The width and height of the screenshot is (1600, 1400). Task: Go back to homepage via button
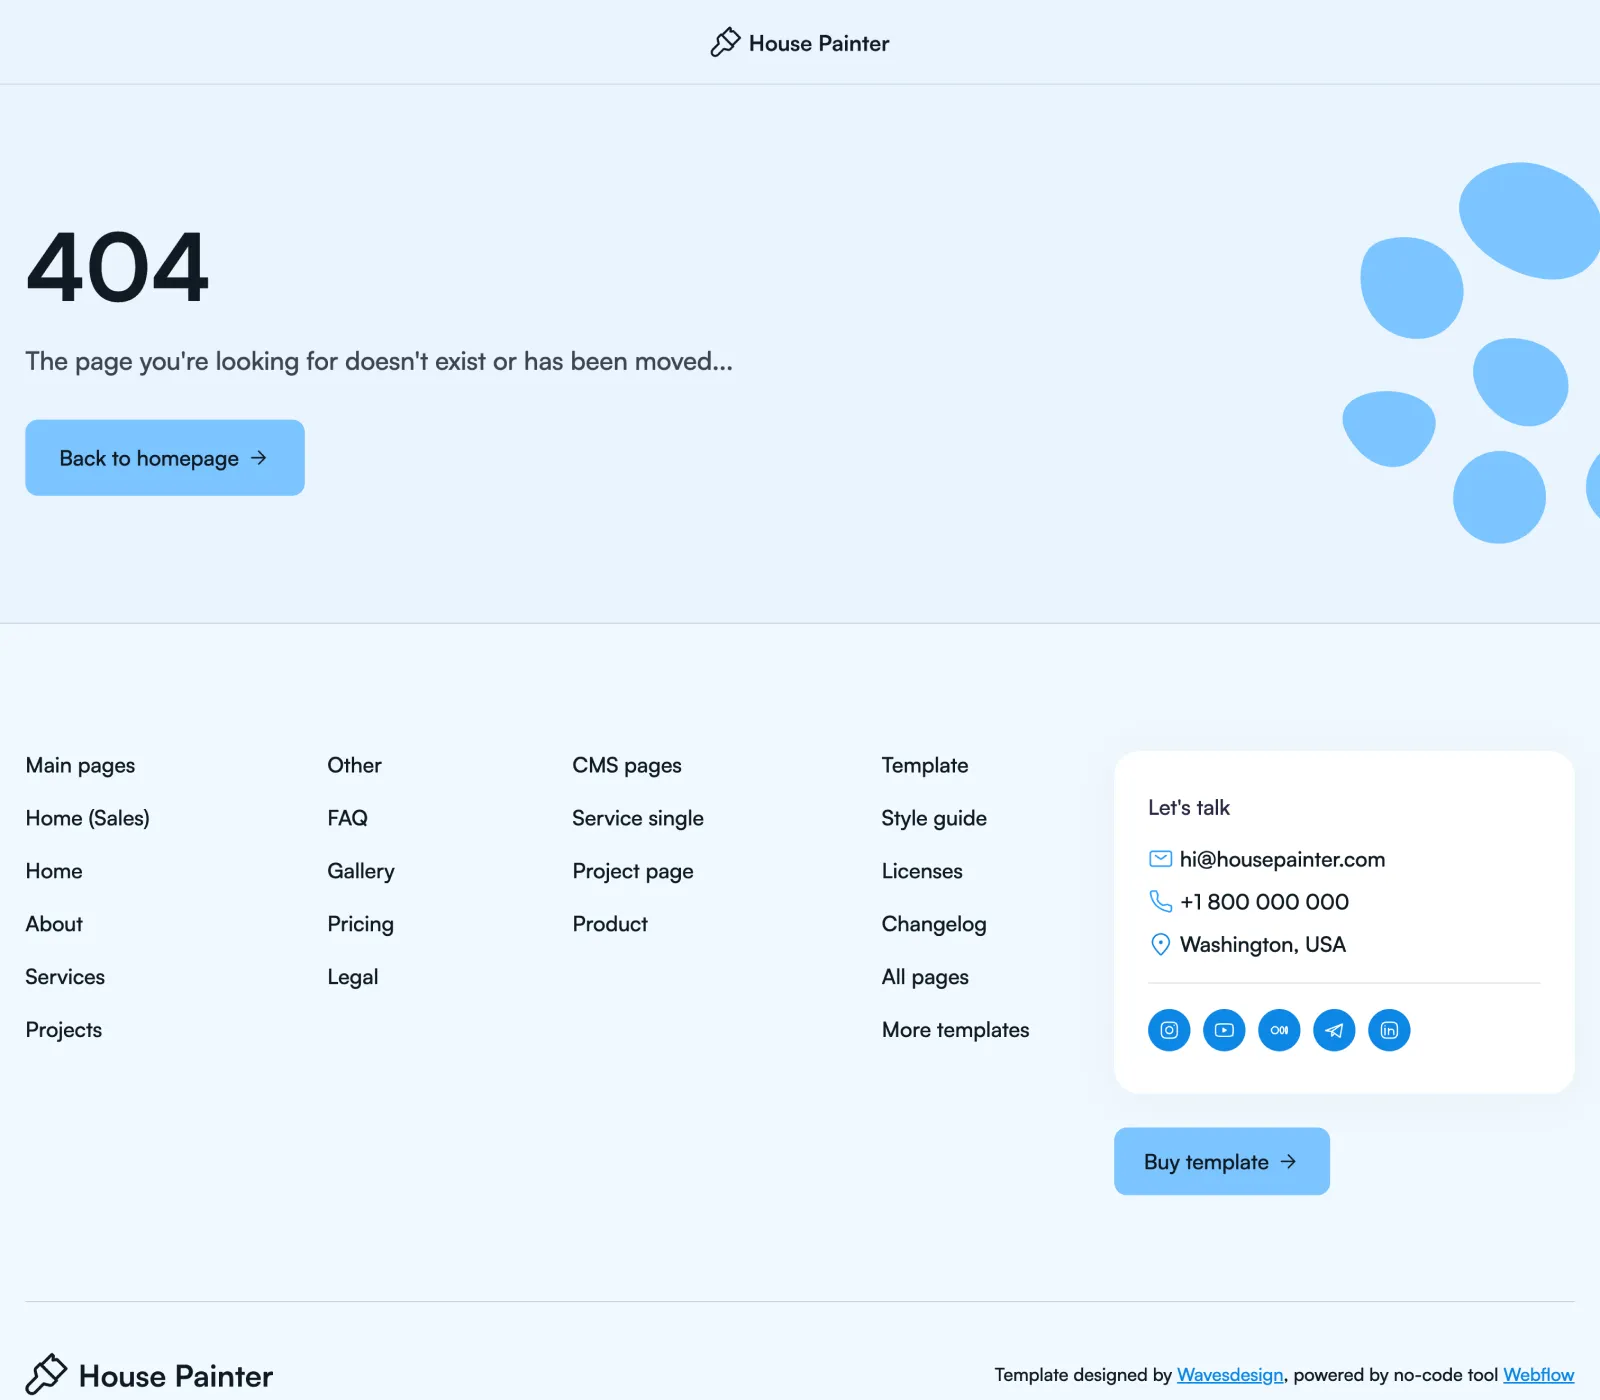[x=165, y=458]
